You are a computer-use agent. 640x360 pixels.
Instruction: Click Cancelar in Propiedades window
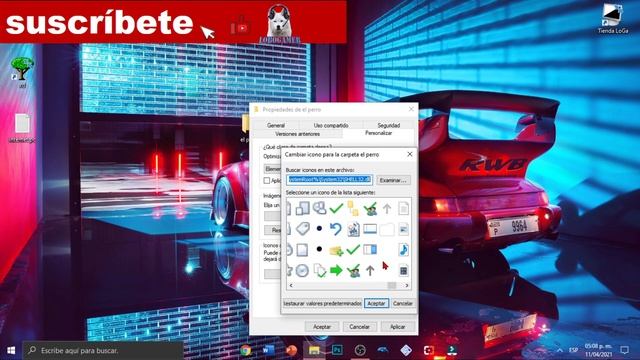(359, 327)
